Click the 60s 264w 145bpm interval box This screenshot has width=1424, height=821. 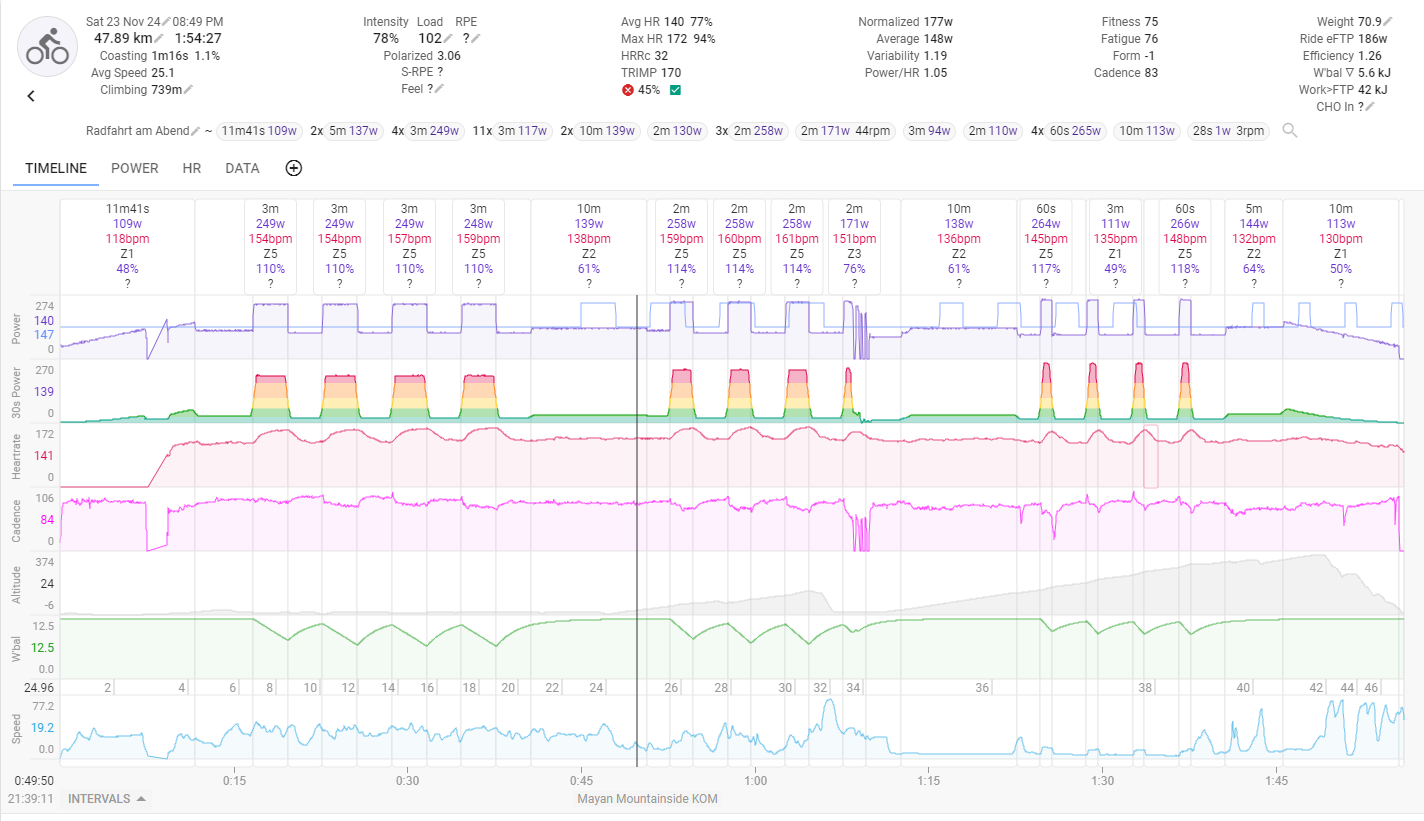point(1046,246)
